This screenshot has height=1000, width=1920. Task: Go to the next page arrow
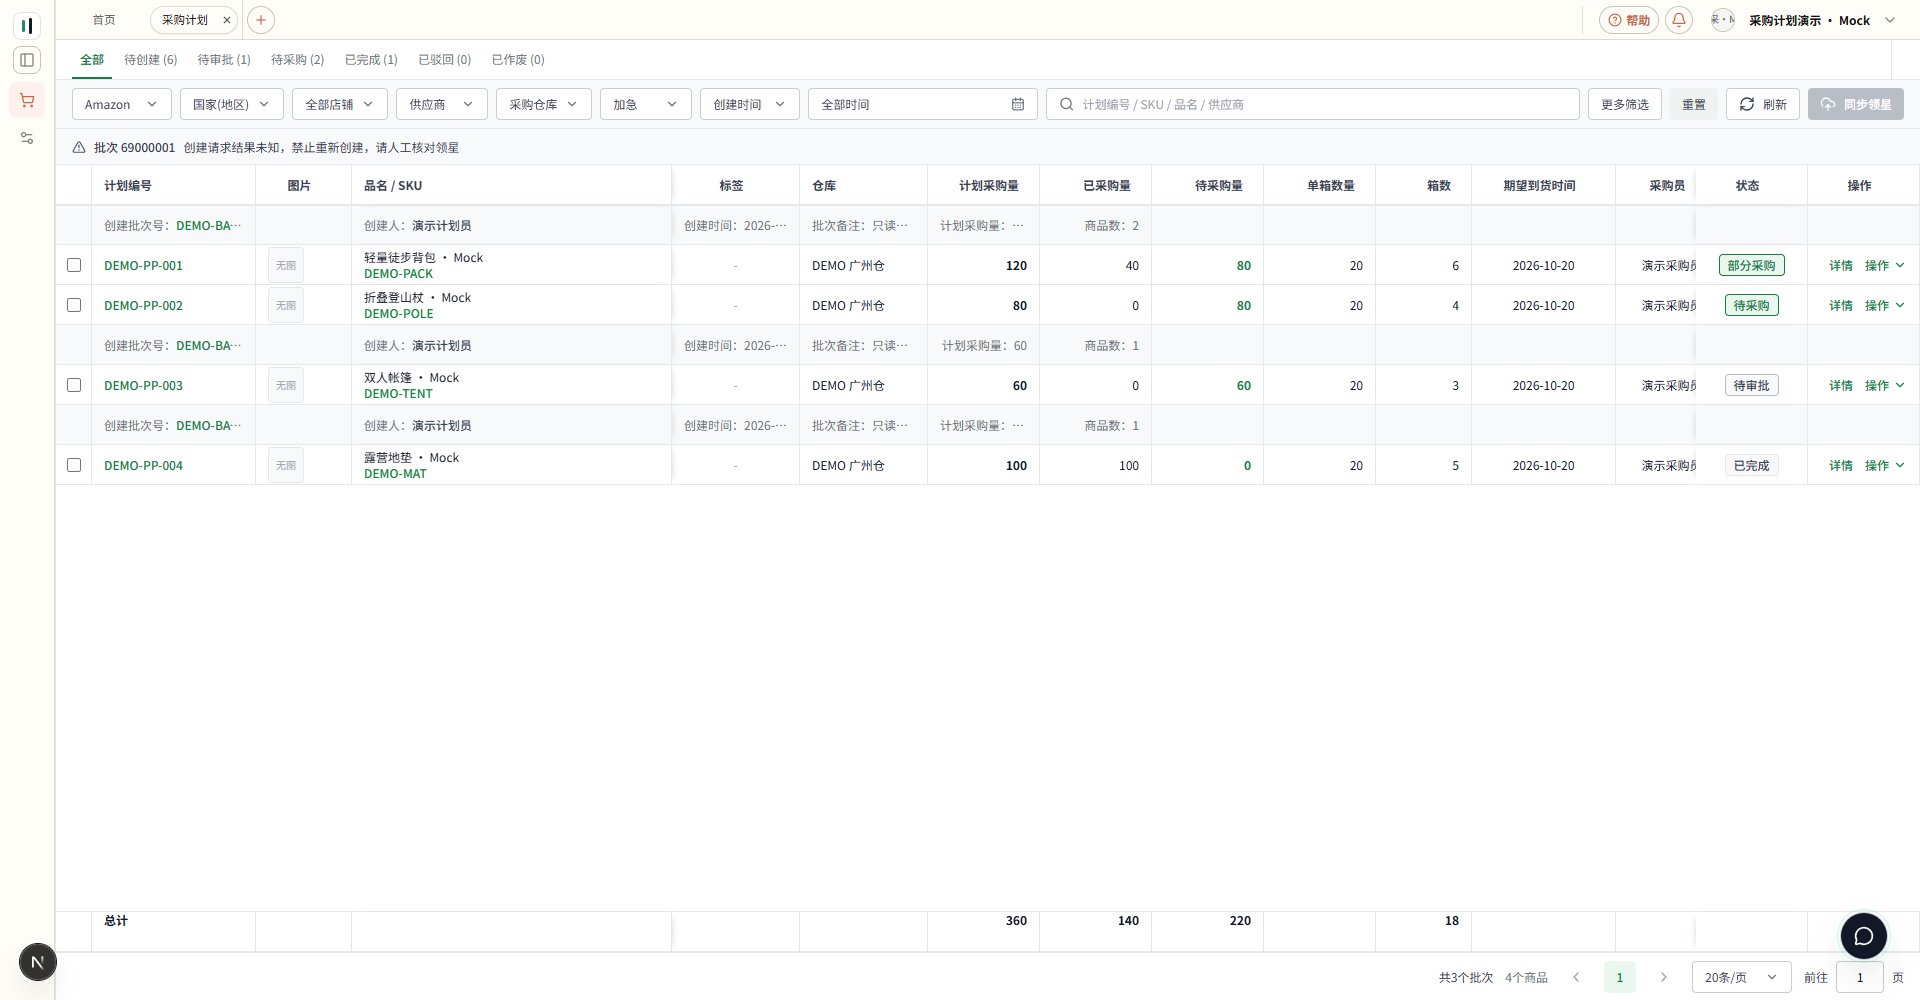(1664, 977)
